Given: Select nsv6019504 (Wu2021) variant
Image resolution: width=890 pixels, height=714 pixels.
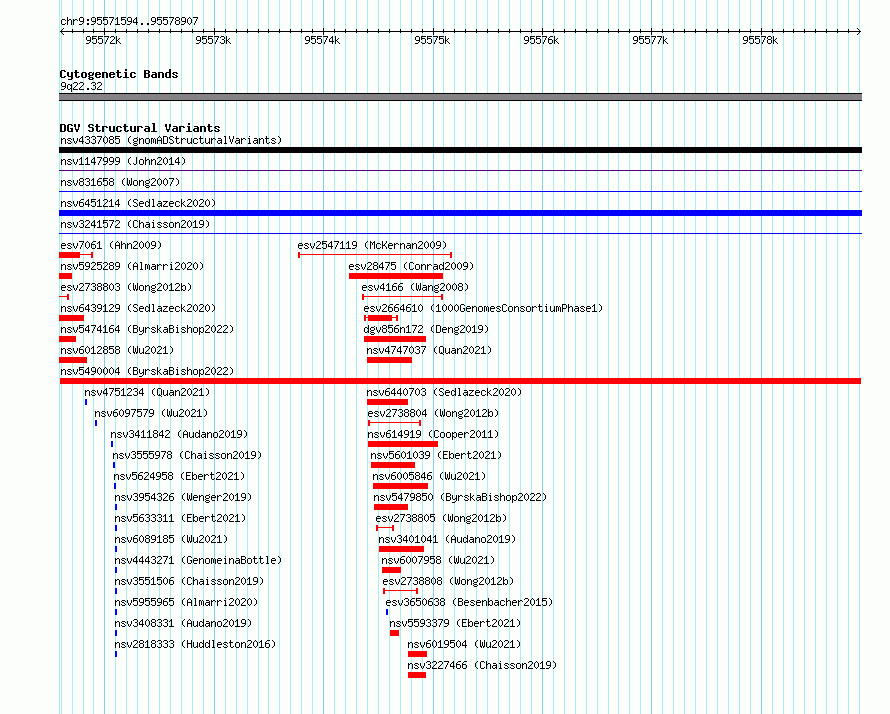Looking at the screenshot, I should point(464,644).
